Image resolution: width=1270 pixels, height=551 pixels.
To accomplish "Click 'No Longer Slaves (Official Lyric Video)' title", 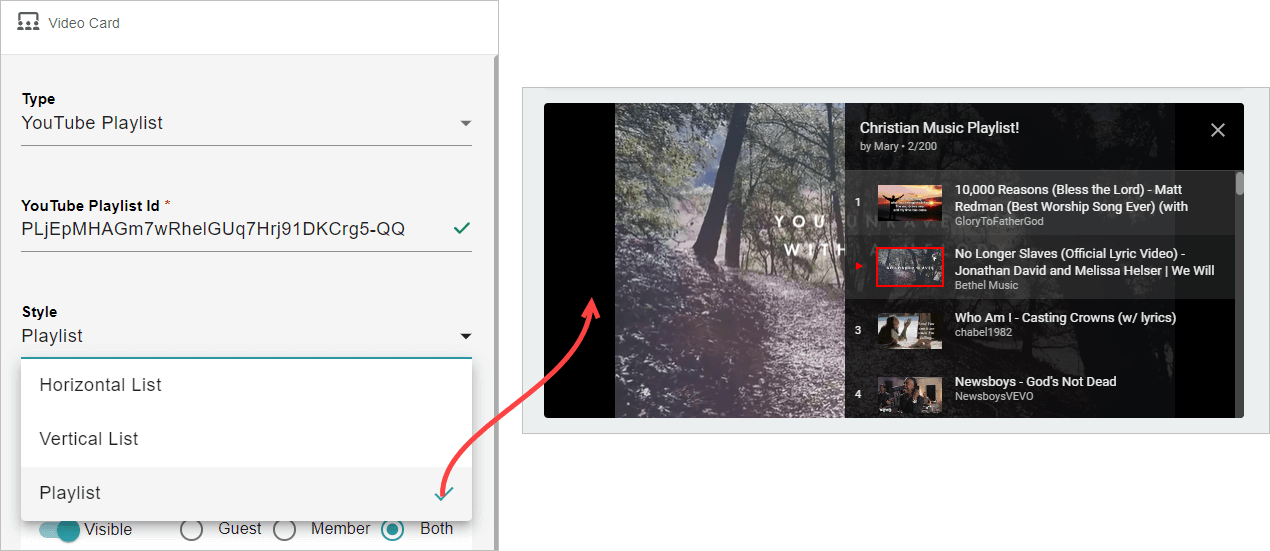I will (x=1085, y=262).
